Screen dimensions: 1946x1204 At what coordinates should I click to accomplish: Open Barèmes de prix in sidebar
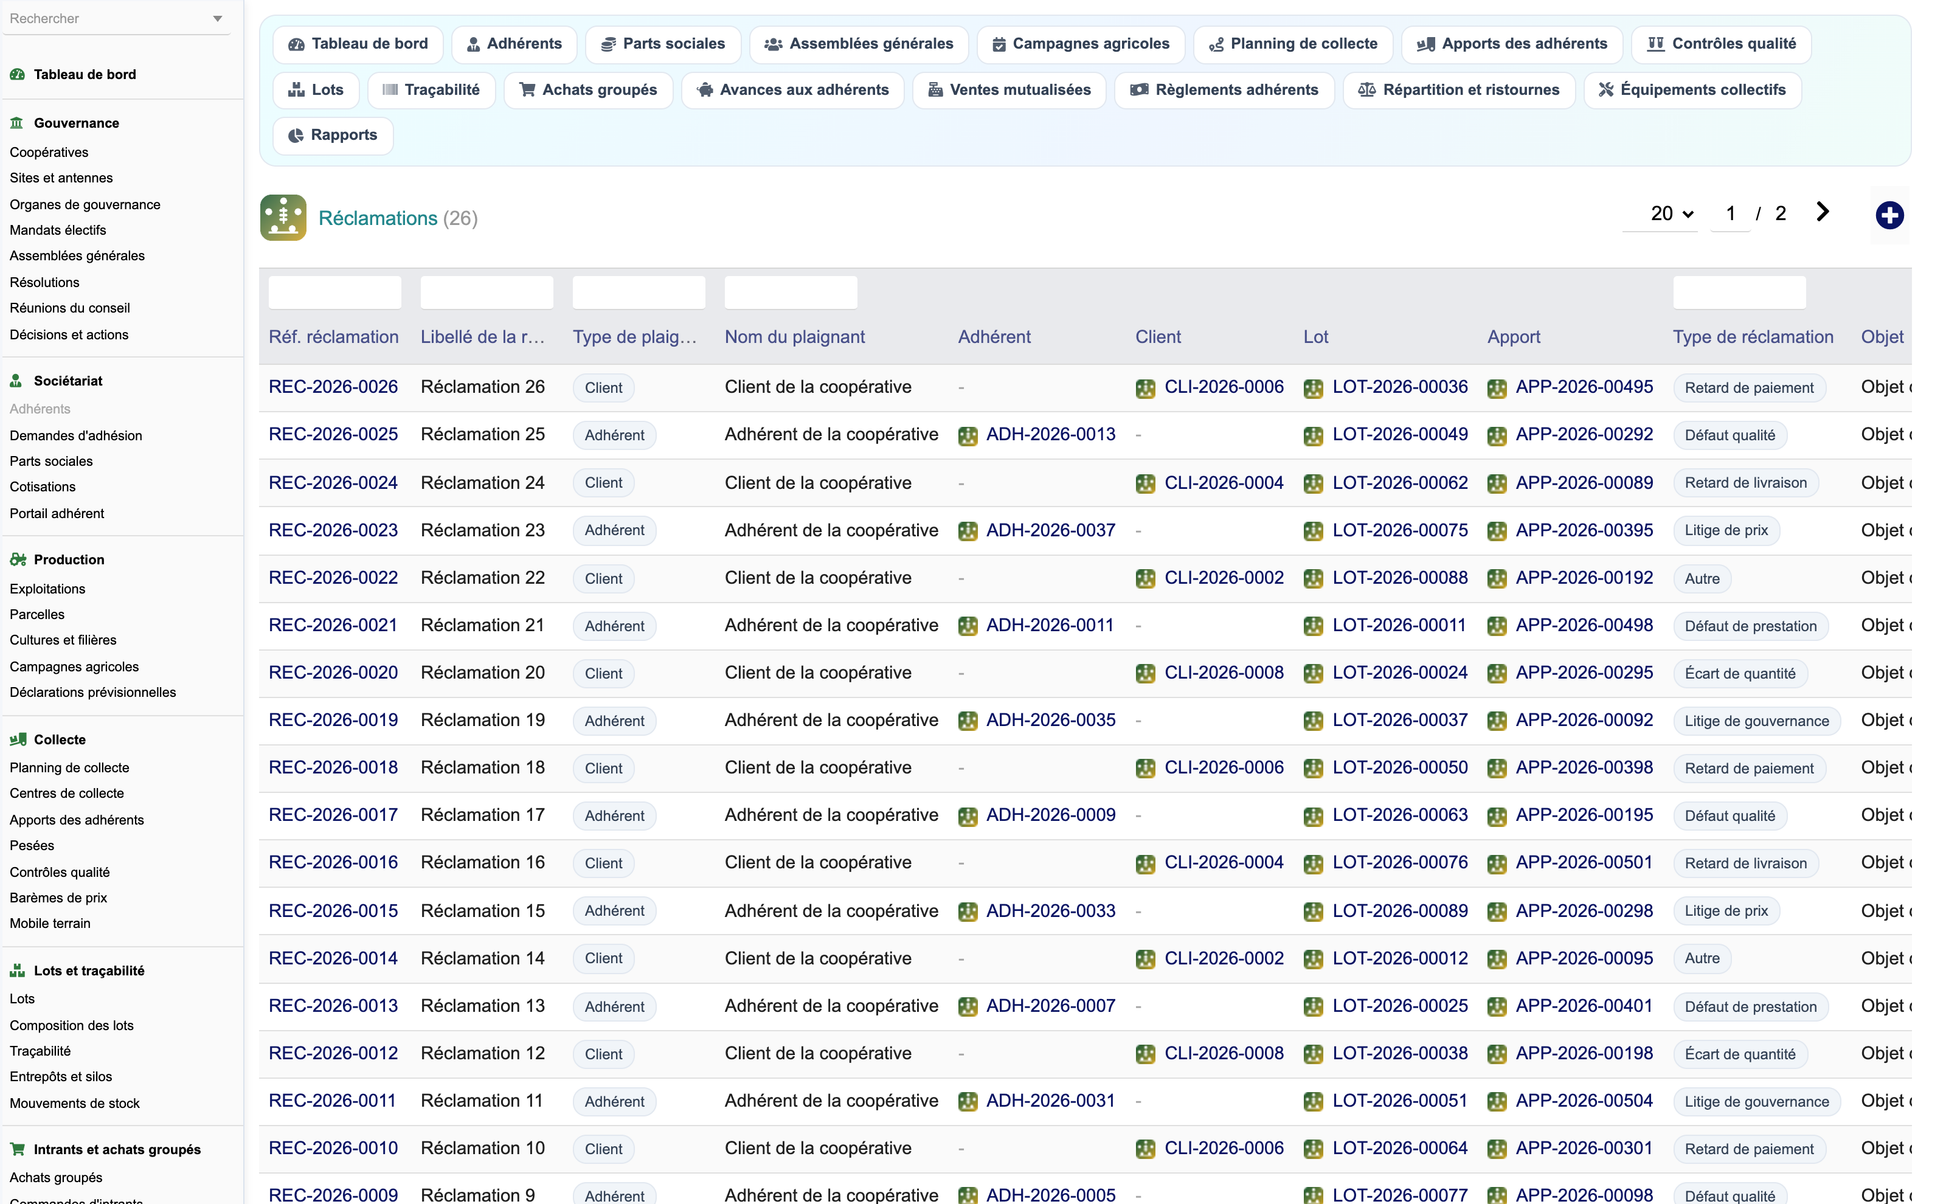58,898
